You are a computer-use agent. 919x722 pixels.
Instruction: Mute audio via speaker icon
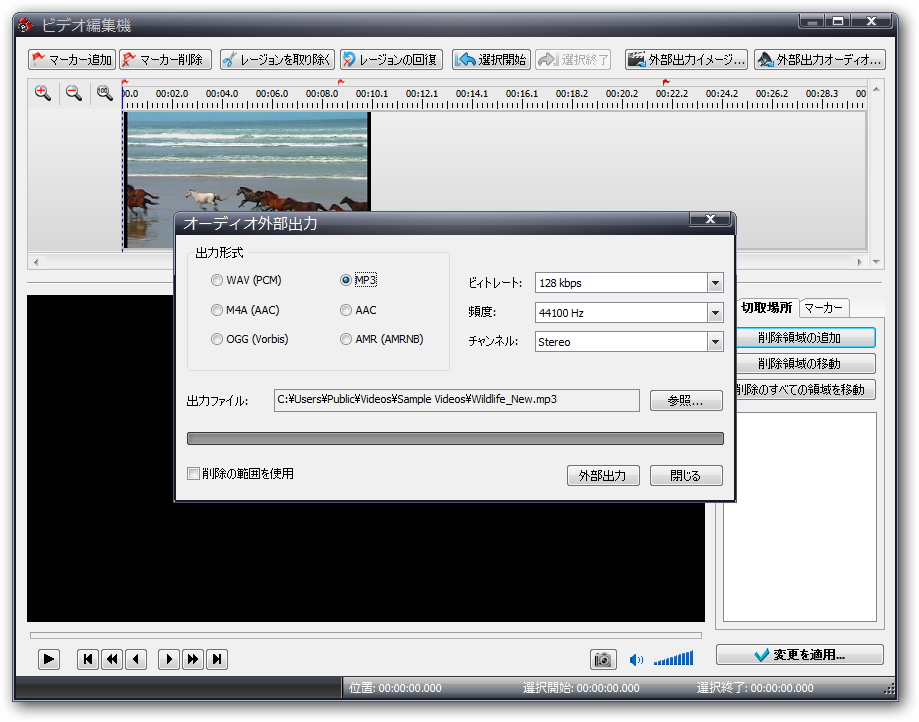coord(636,660)
